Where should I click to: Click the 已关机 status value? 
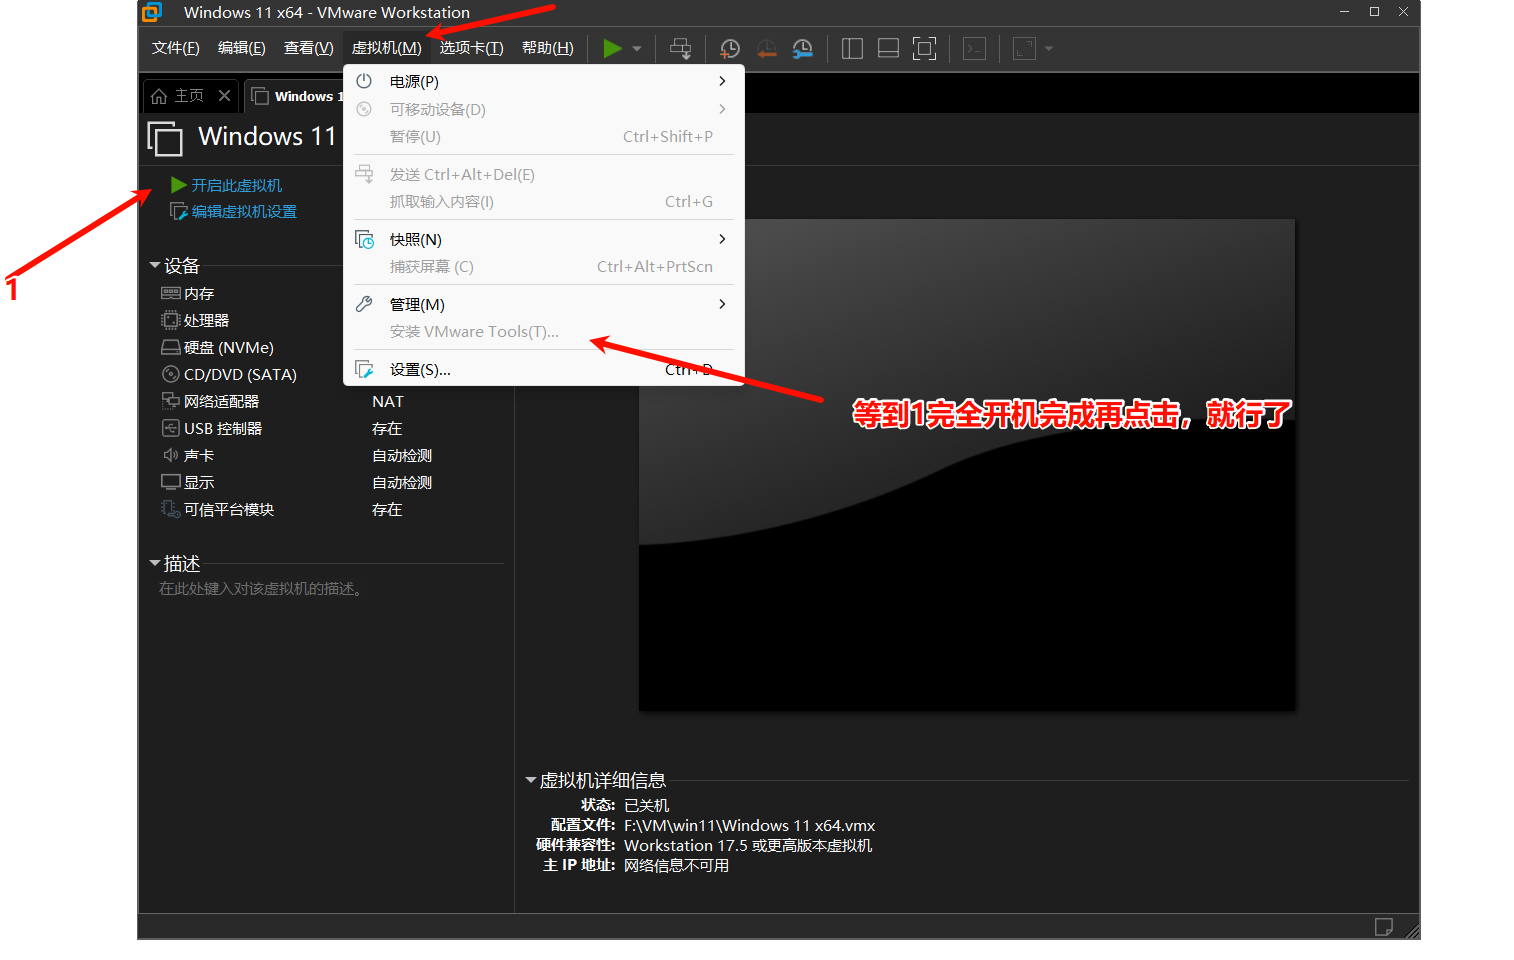coord(647,805)
